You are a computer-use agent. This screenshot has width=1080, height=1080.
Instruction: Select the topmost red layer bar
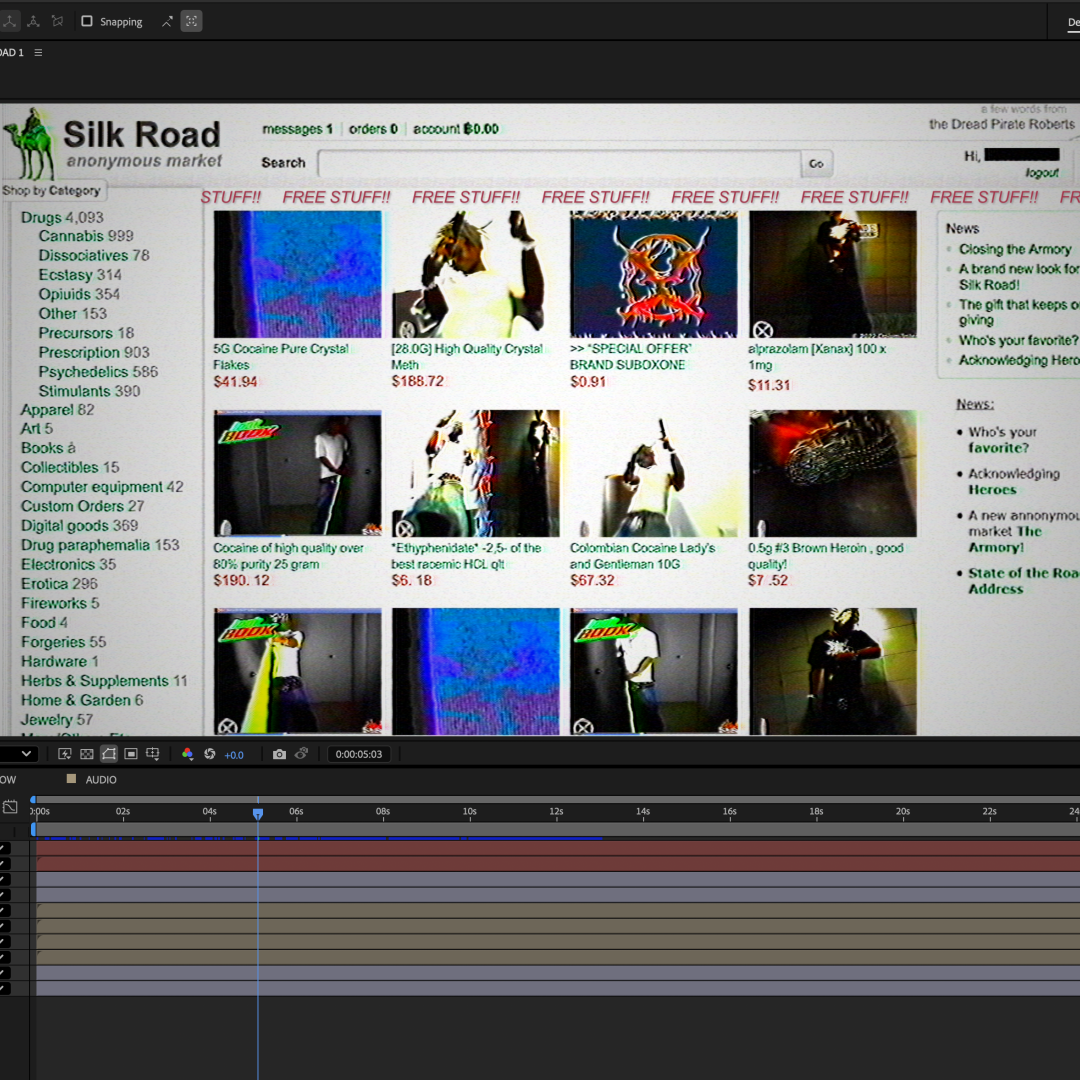(x=558, y=849)
